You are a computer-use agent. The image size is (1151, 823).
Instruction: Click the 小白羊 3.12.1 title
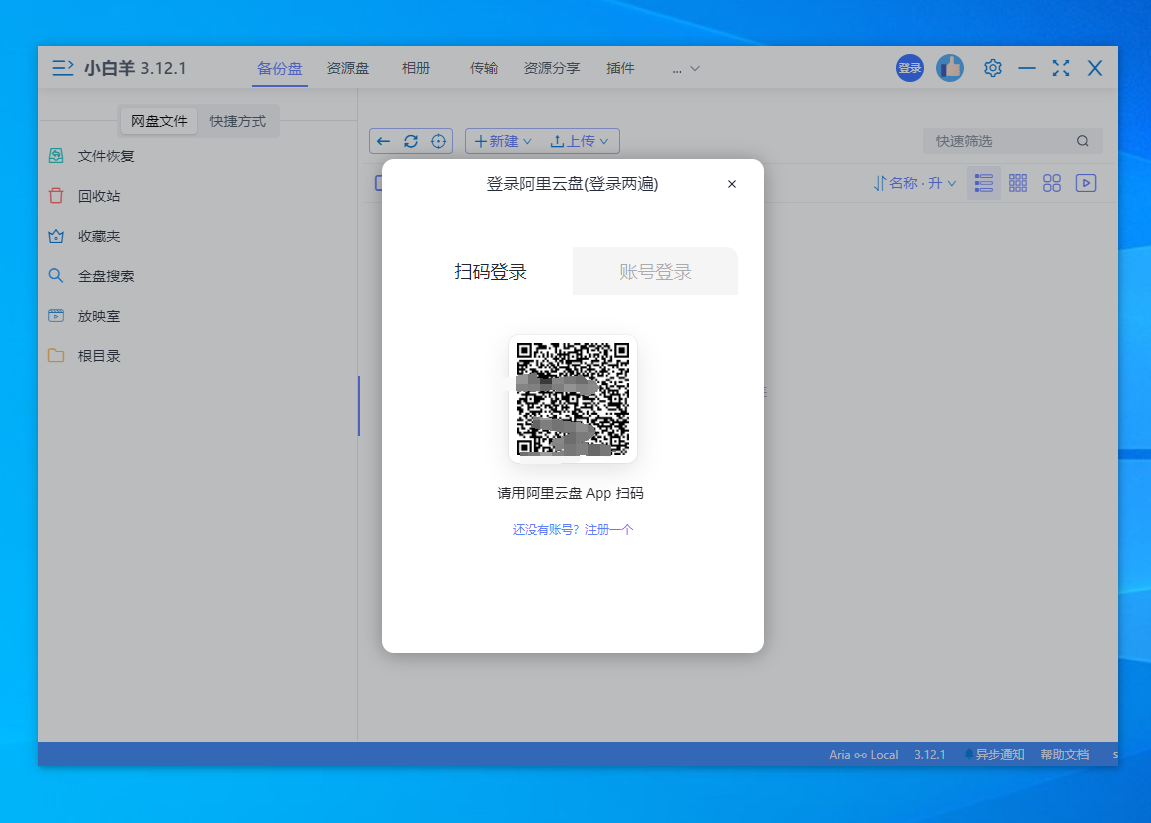point(135,68)
